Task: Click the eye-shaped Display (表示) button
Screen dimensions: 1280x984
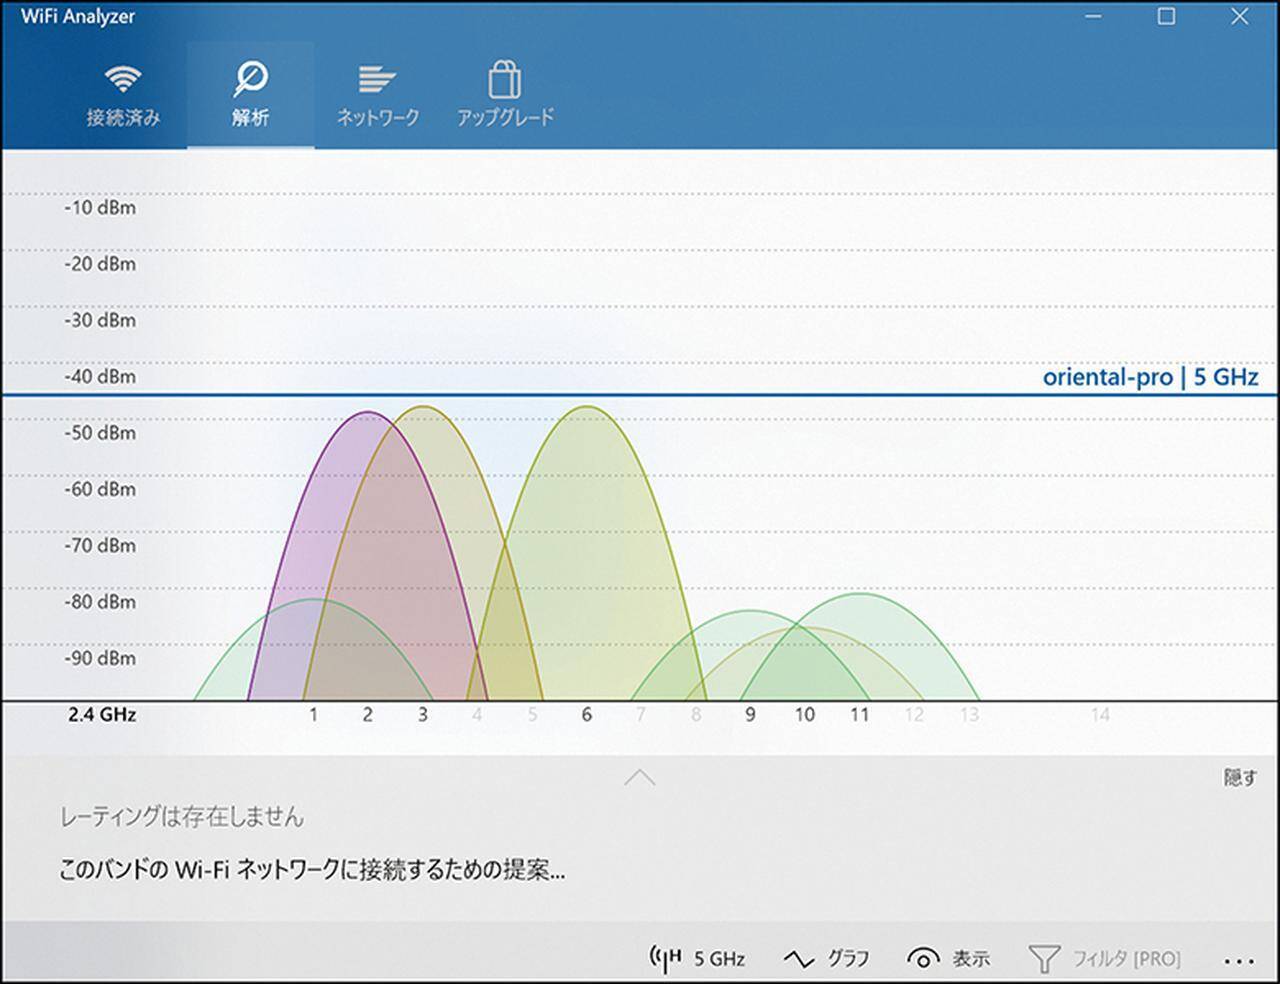Action: 948,958
